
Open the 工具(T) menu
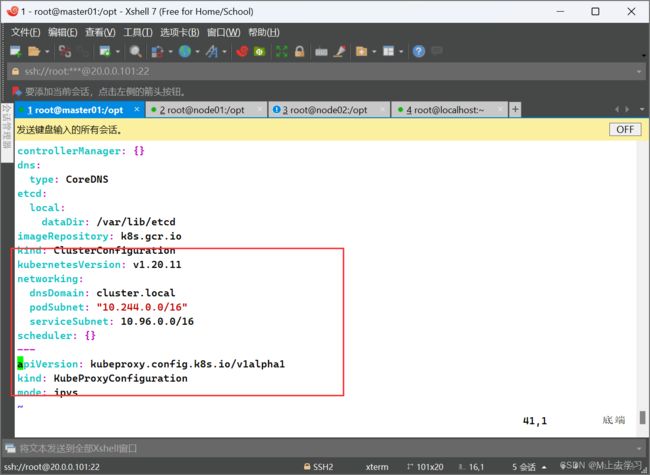click(x=138, y=32)
